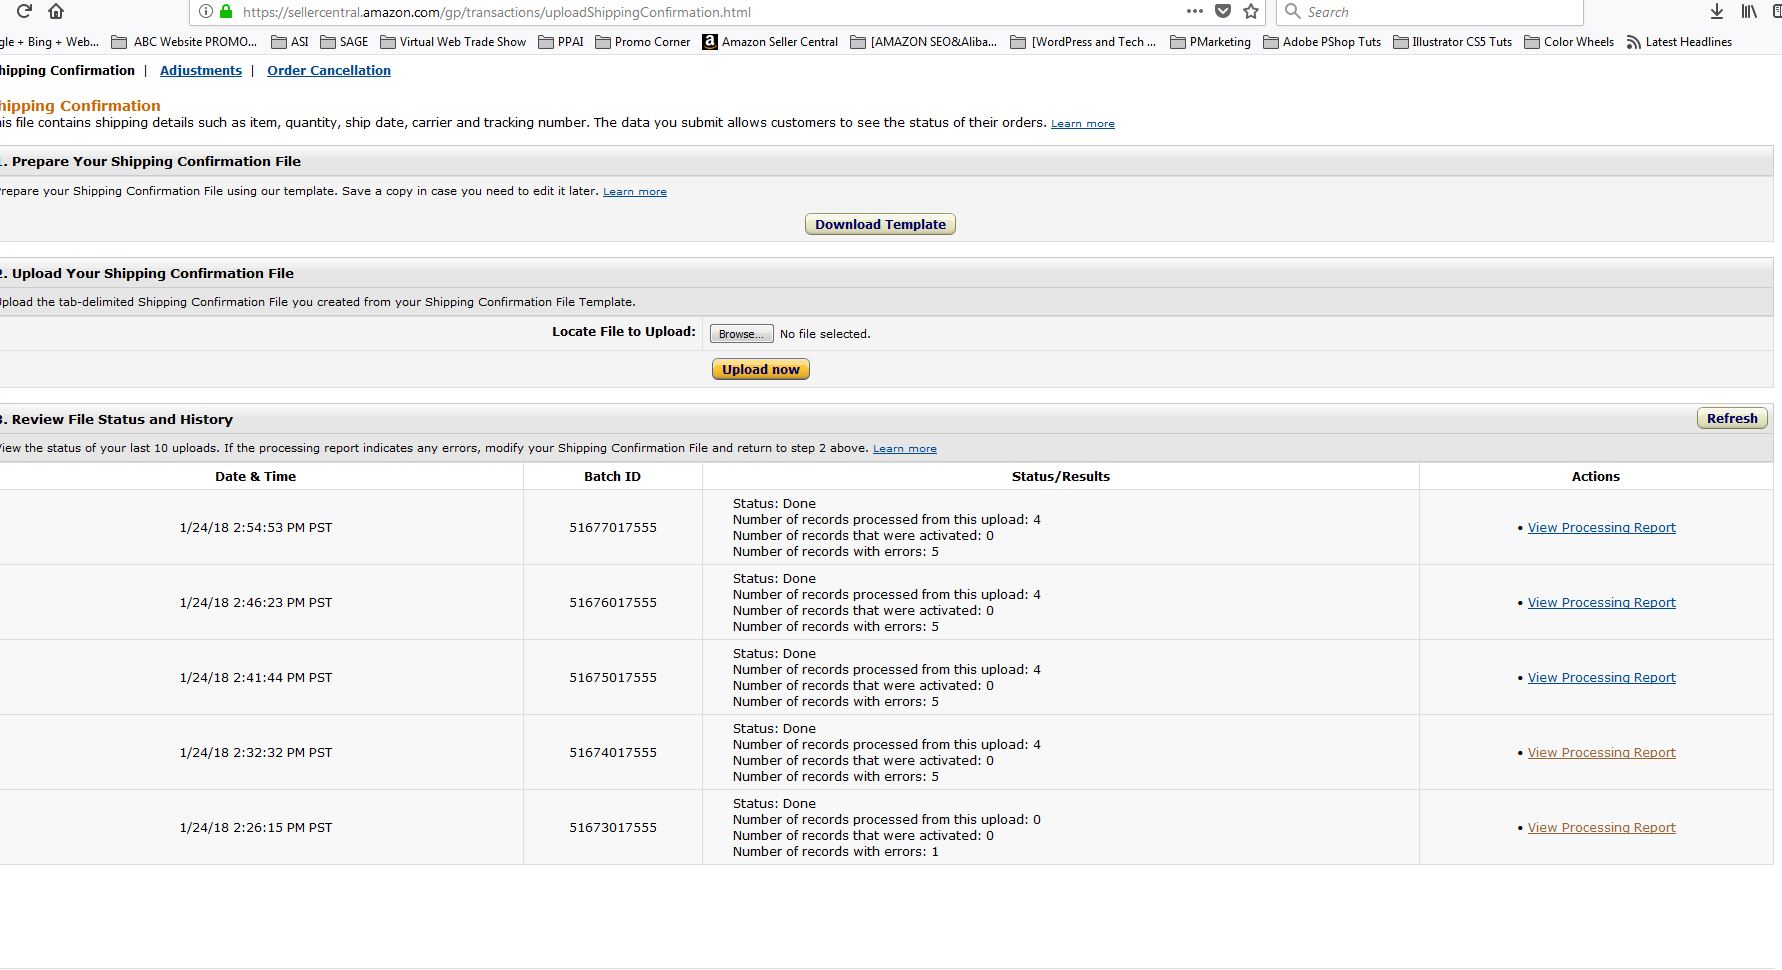Click the "No file selected." text

[825, 334]
